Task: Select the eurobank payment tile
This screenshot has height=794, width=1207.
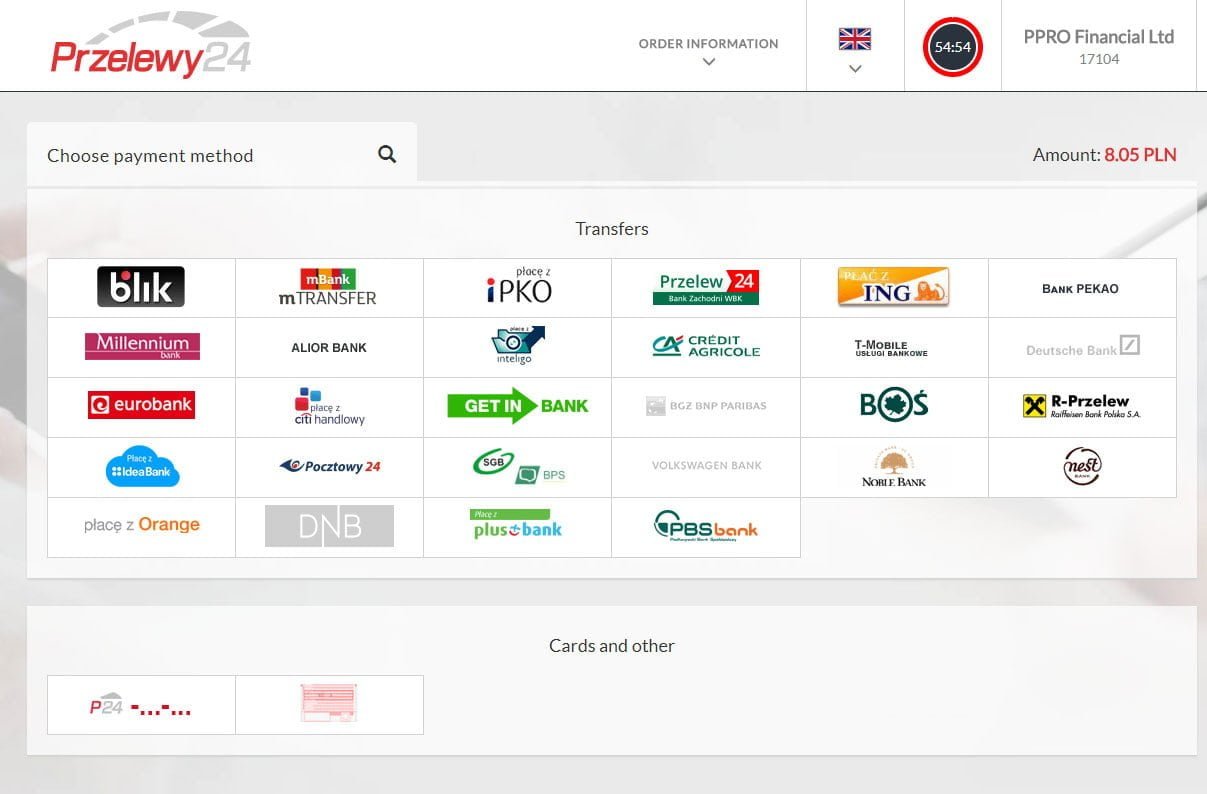Action: pos(141,406)
